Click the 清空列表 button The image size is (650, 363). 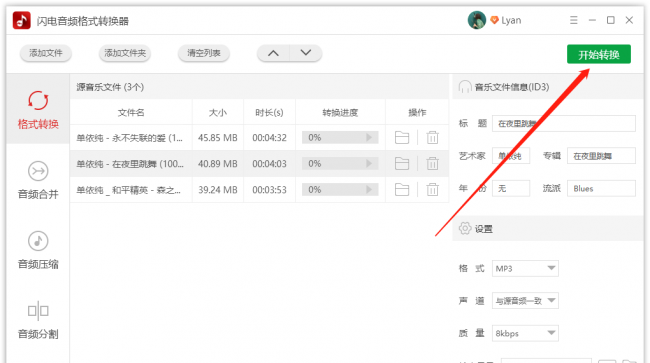[x=204, y=53]
